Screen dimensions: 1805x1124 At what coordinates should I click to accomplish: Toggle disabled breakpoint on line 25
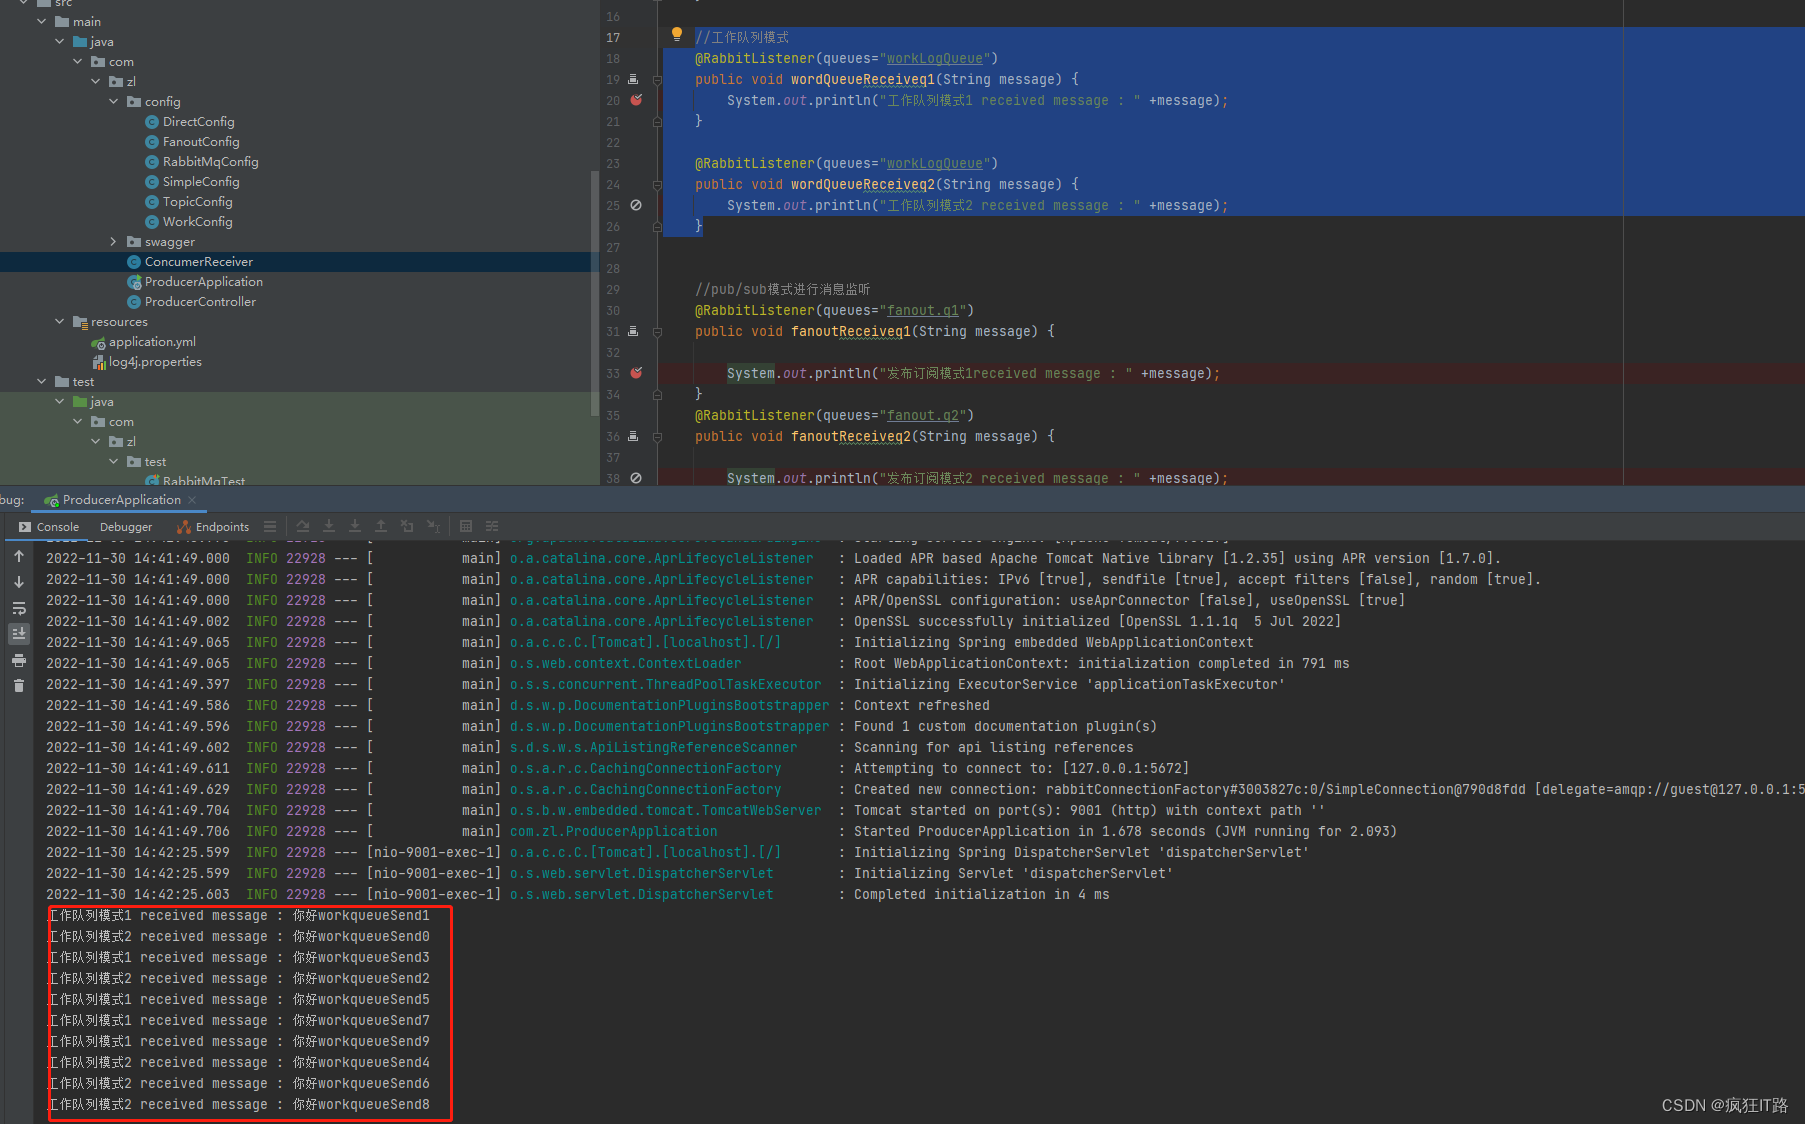636,205
